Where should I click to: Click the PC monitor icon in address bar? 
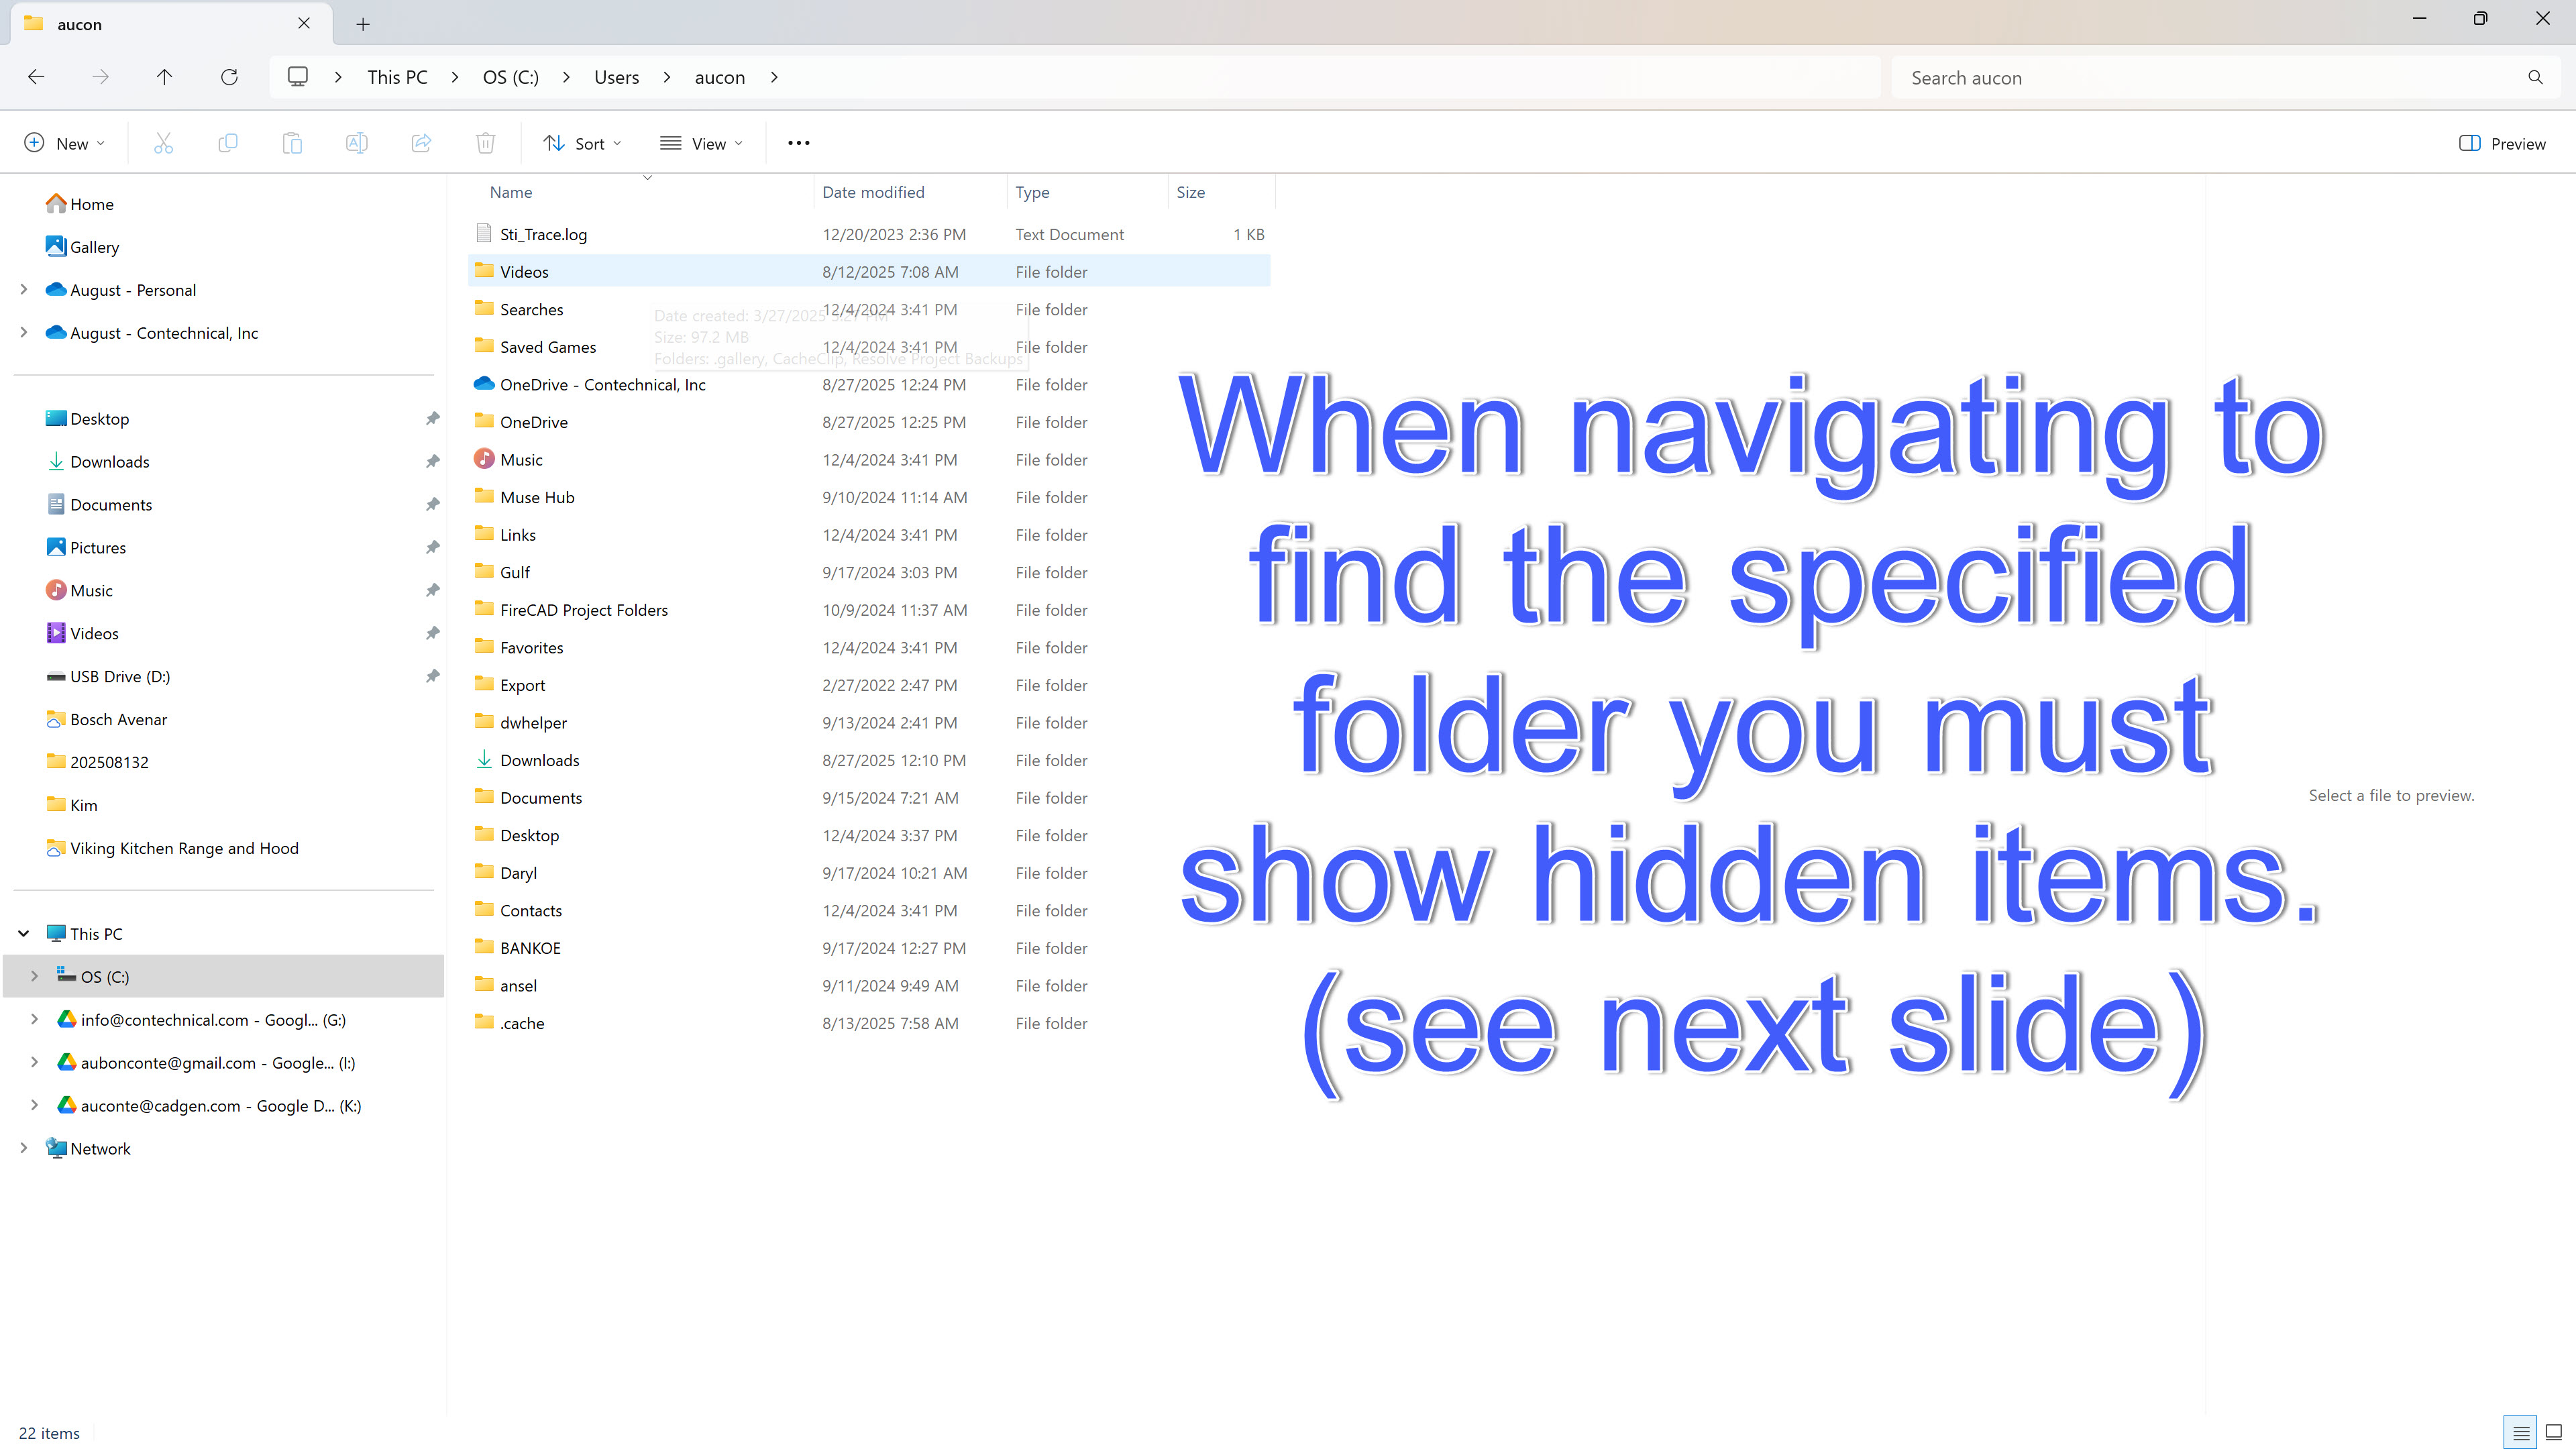297,77
